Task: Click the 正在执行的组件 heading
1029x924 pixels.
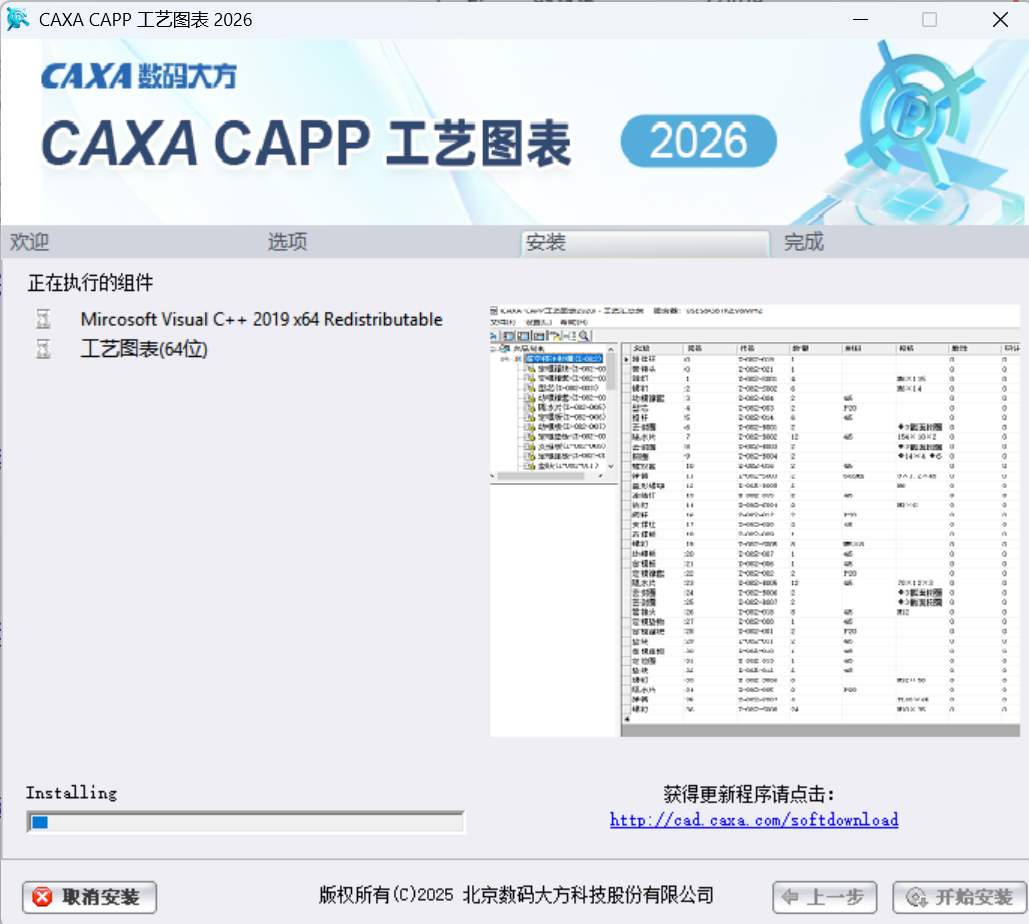Action: point(90,283)
